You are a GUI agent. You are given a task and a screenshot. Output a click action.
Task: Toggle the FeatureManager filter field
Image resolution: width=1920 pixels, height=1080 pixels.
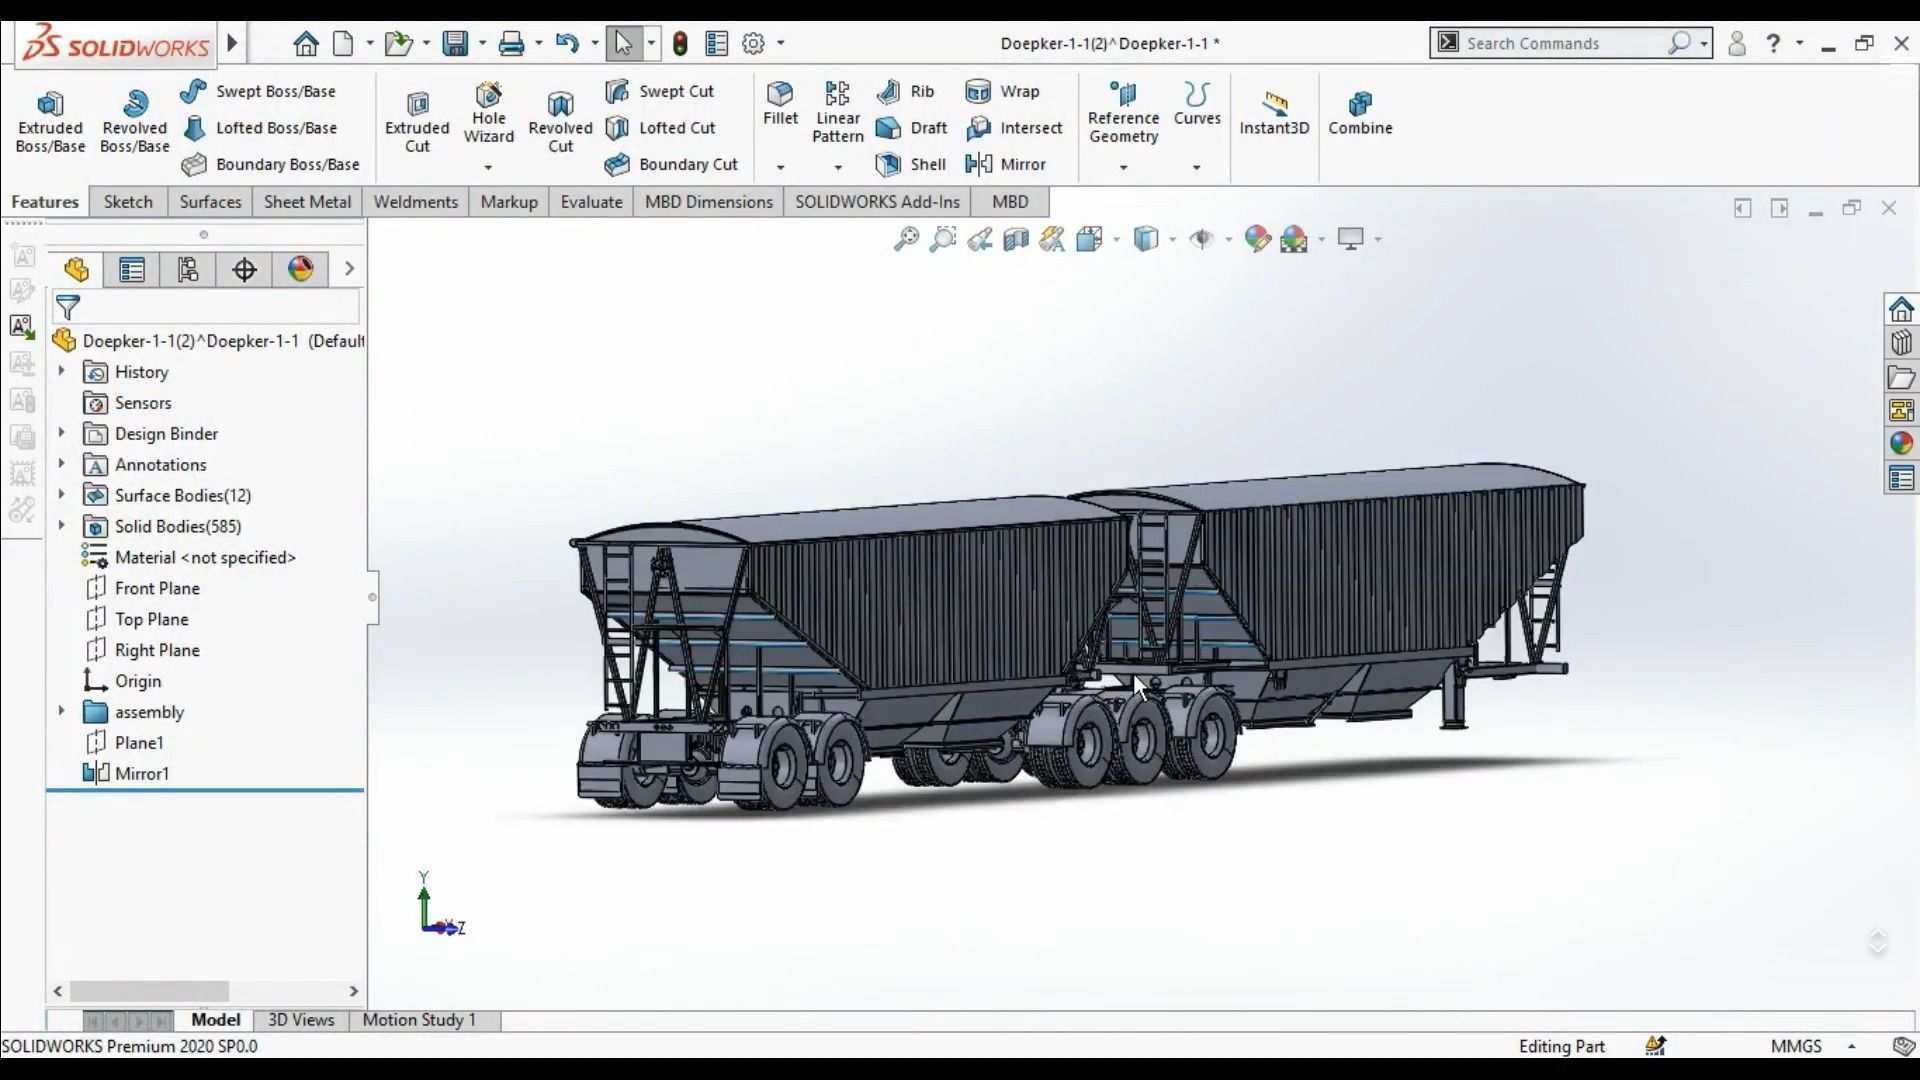tap(68, 307)
